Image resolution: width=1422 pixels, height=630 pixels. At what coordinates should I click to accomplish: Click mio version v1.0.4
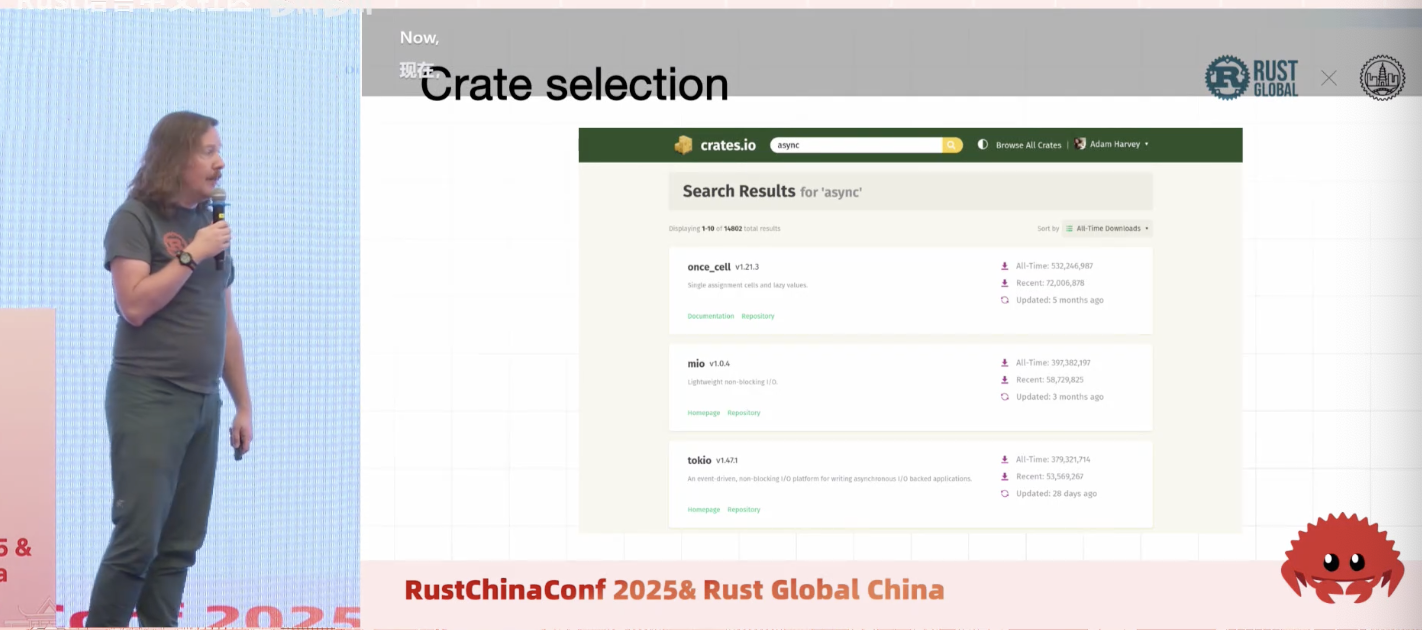tap(720, 364)
